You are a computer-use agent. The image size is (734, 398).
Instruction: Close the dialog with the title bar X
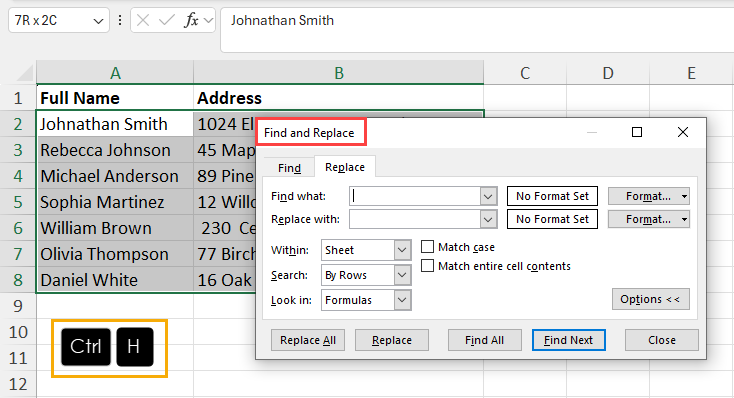click(x=683, y=133)
